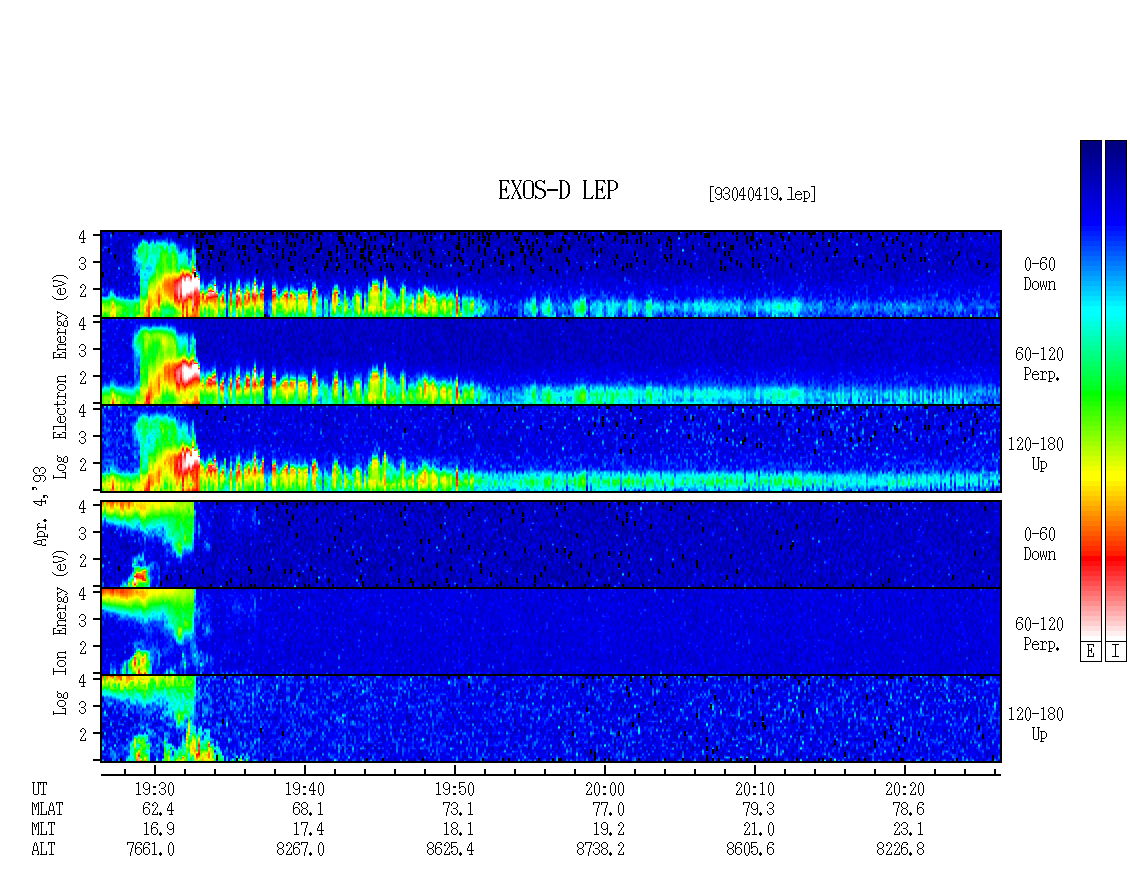Click the 20:20 UT time tick label
Viewport: 1130px width, 875px height.
tap(904, 789)
